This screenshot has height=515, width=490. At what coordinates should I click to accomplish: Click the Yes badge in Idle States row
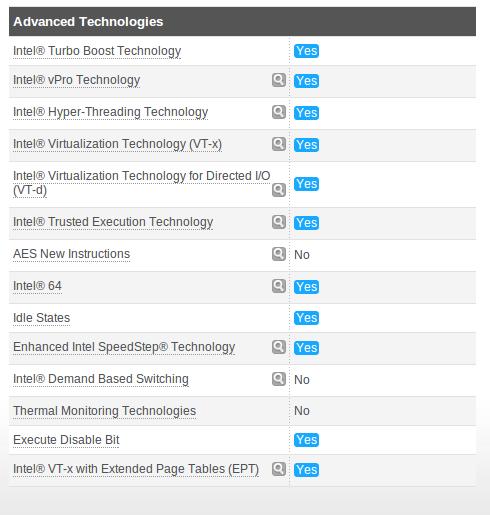[306, 318]
